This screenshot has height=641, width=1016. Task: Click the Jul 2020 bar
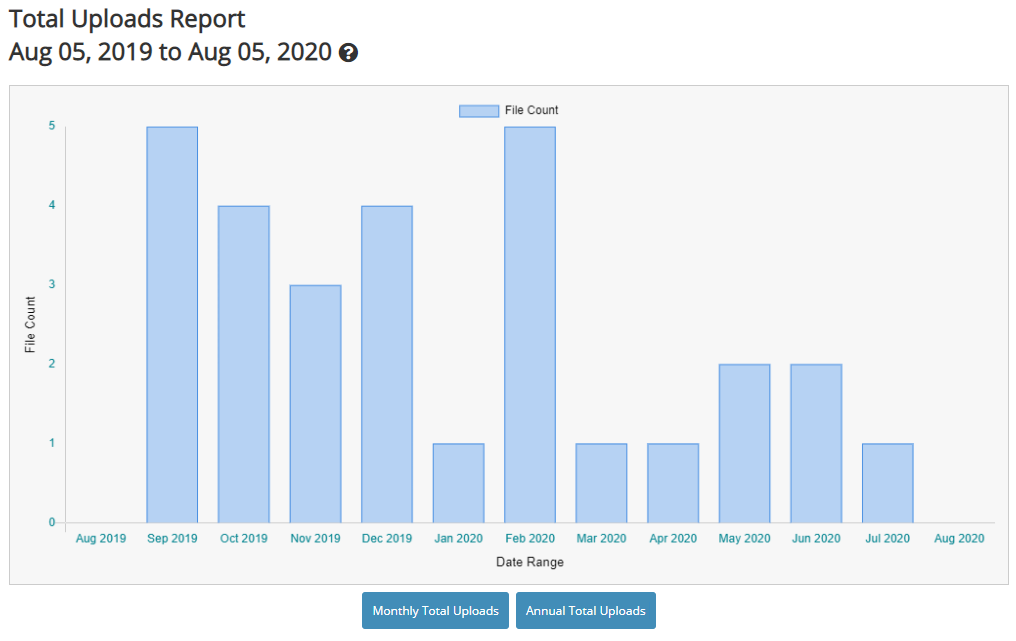[x=887, y=483]
